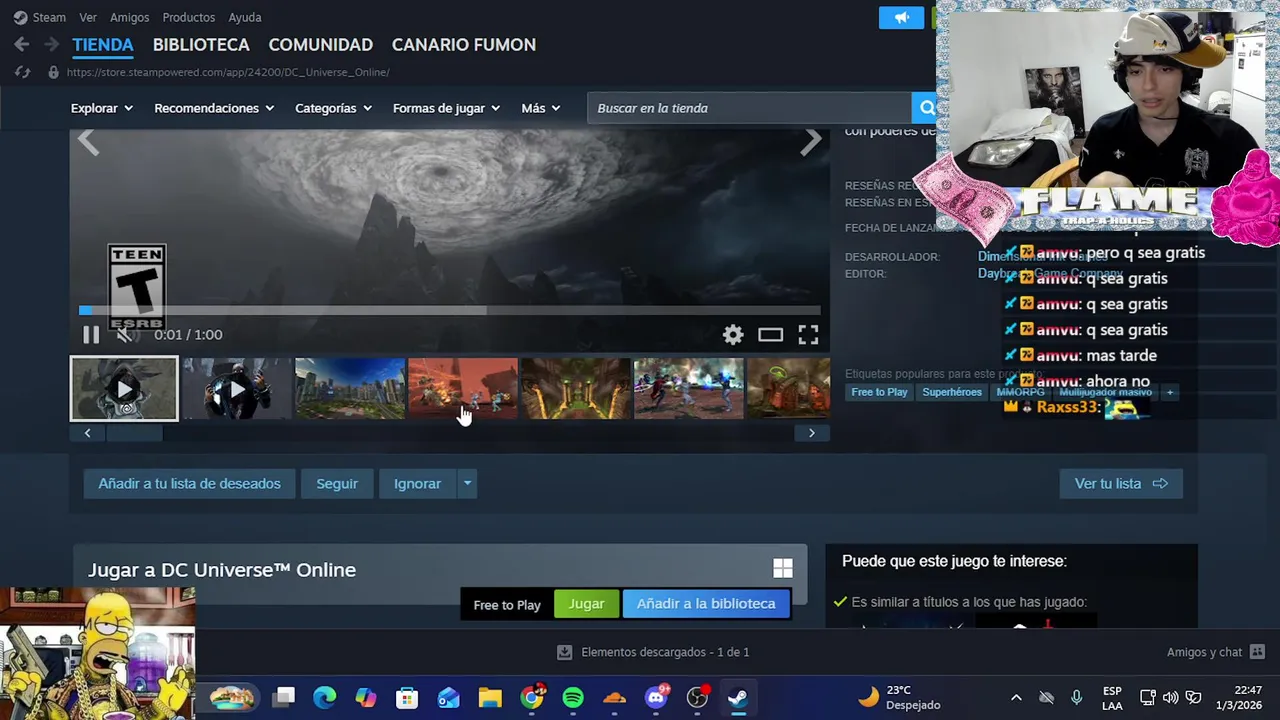
Task: Open the Ignorar options dropdown arrow
Action: 467,484
